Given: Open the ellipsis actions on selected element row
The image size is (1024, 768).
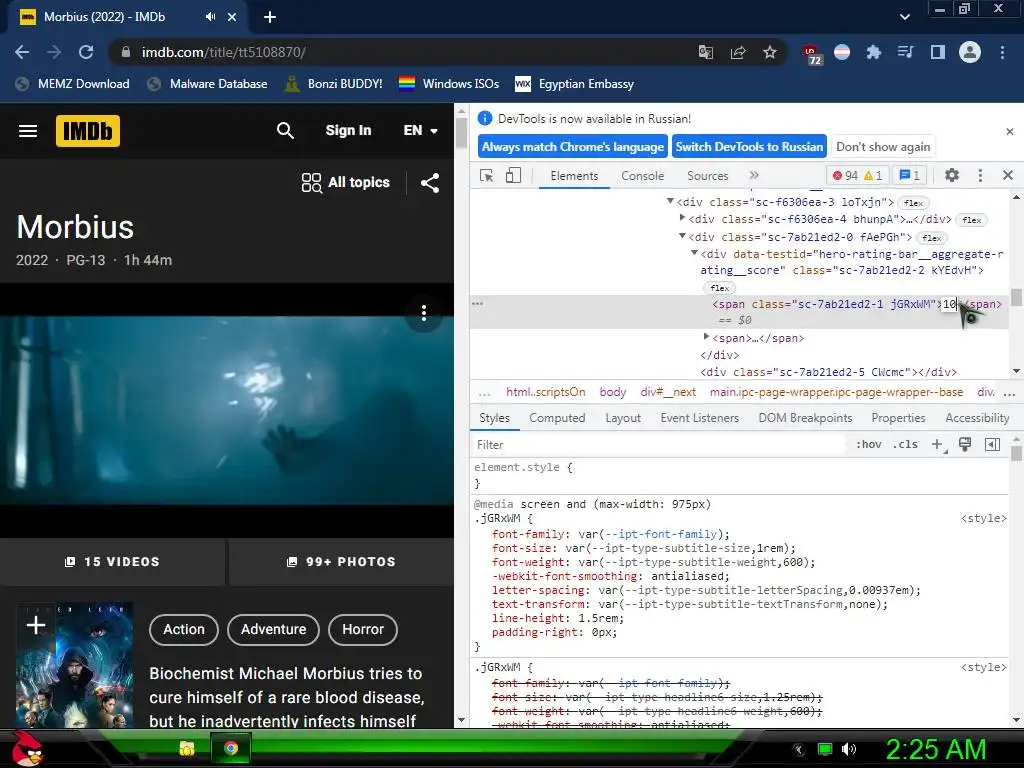Looking at the screenshot, I should point(477,304).
